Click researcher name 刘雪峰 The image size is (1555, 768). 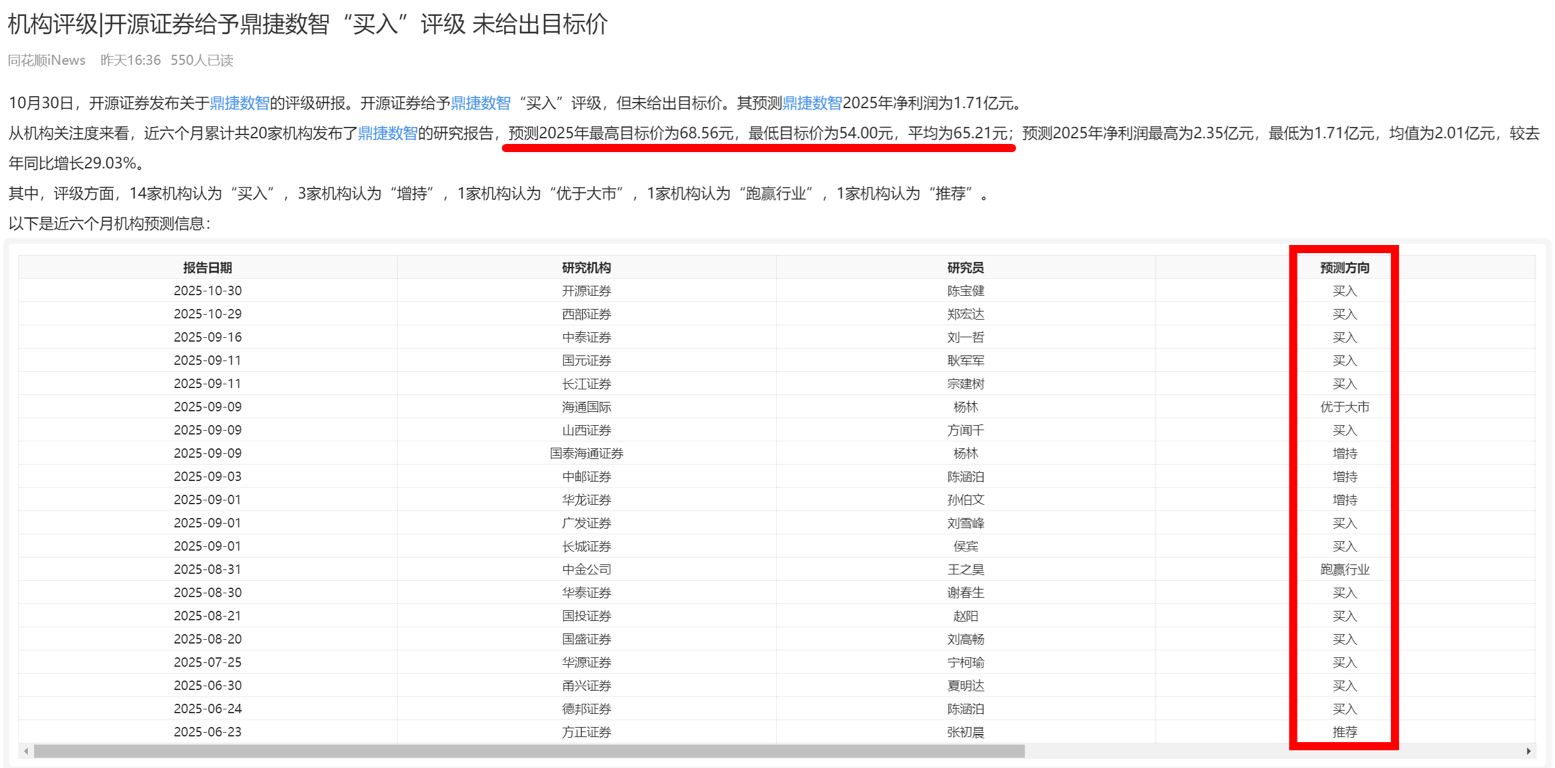966,523
